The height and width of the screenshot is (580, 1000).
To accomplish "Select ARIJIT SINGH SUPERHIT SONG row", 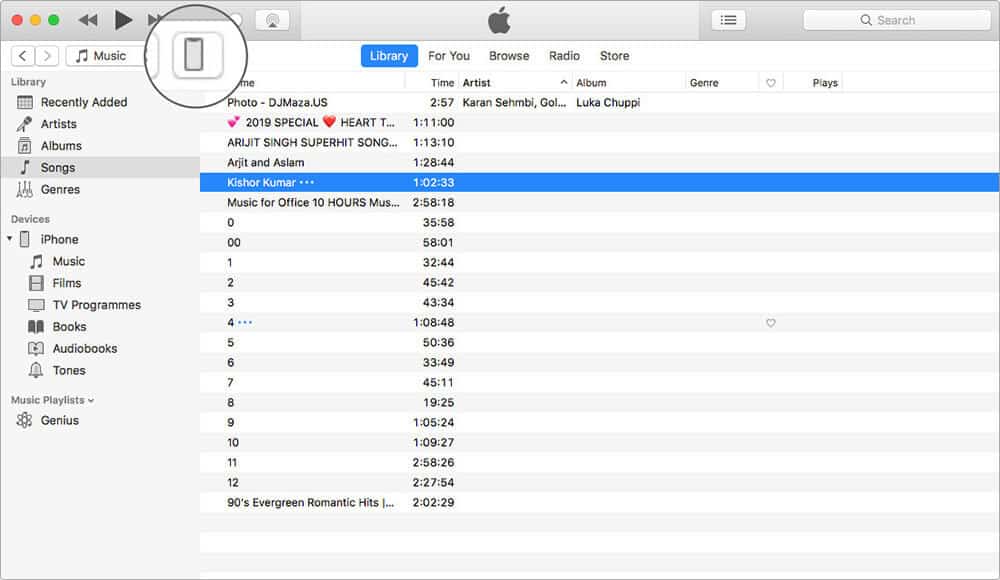I will click(x=599, y=142).
